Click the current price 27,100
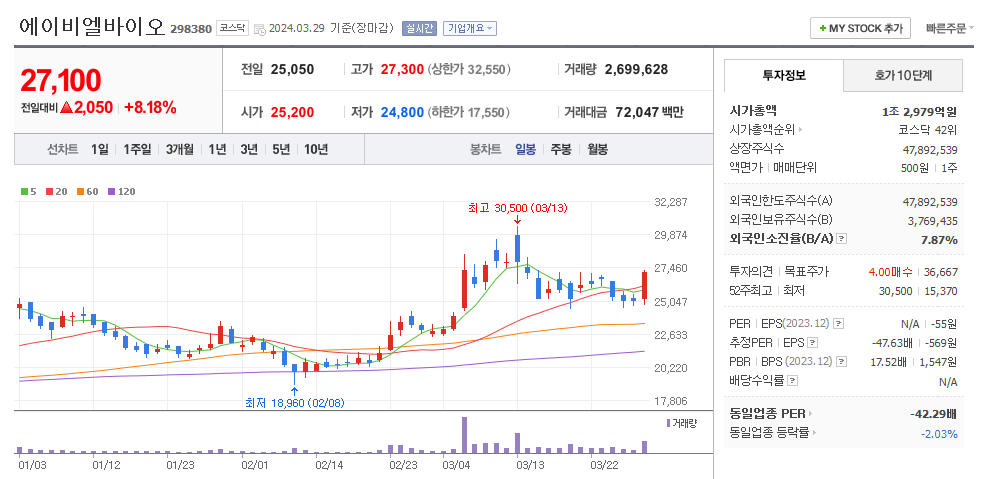 click(x=61, y=80)
